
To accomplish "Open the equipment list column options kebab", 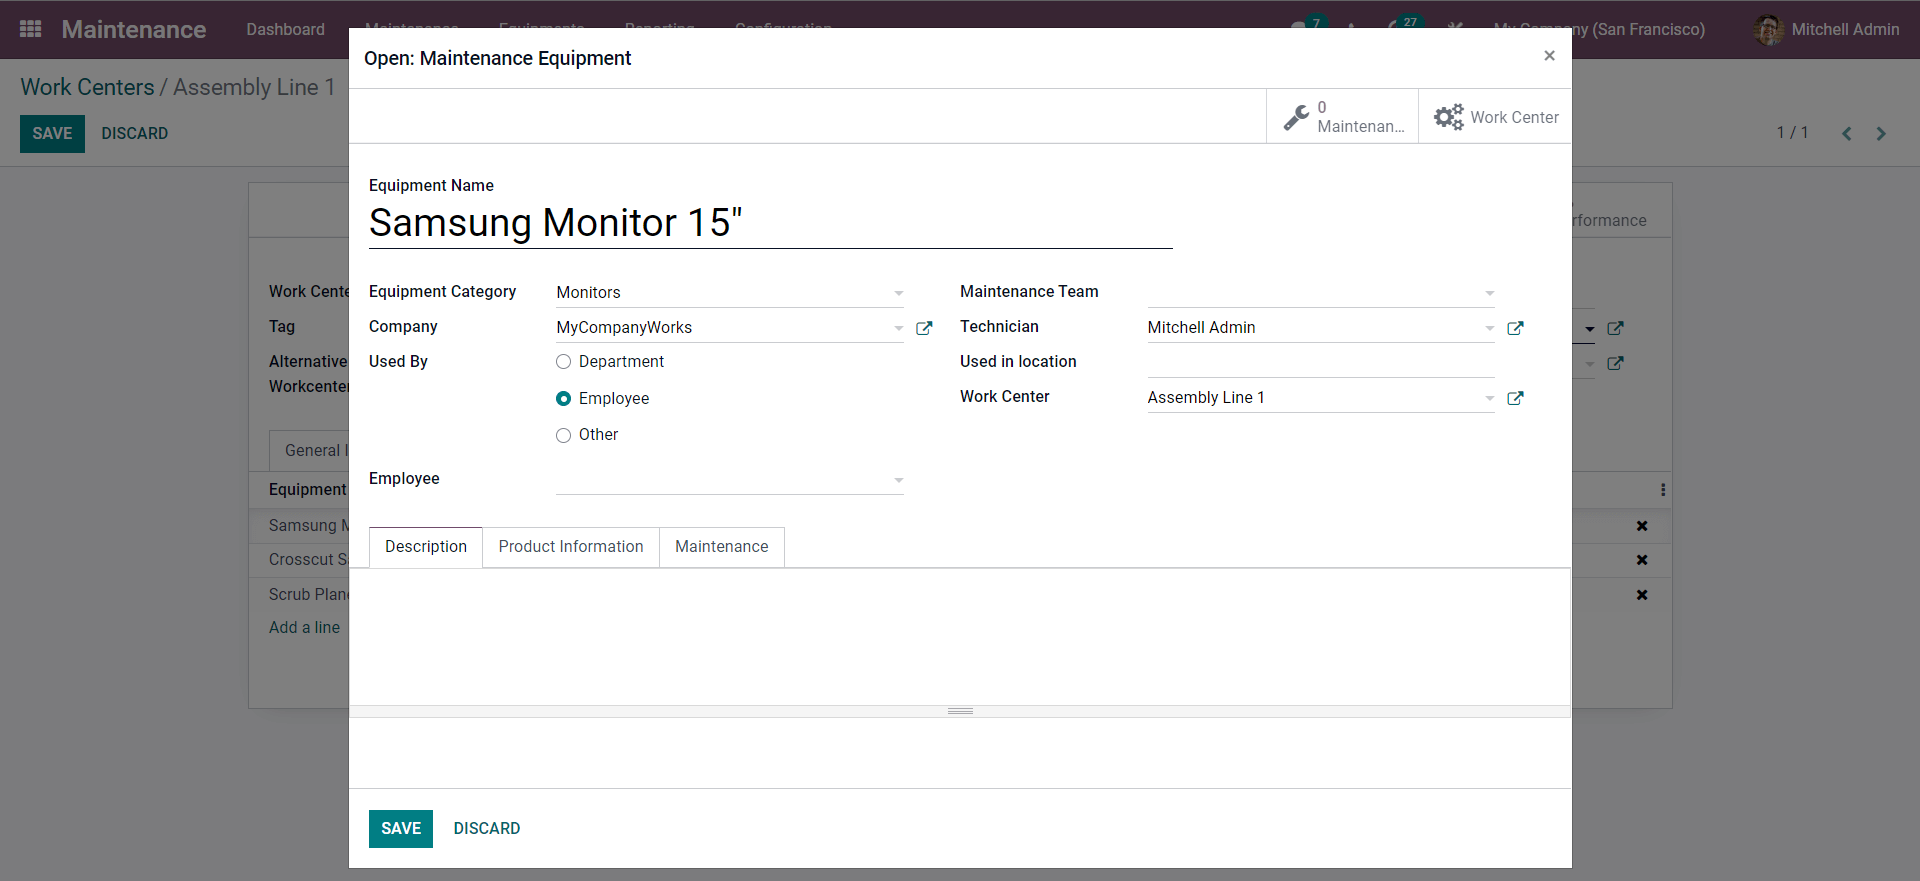I will [1662, 490].
